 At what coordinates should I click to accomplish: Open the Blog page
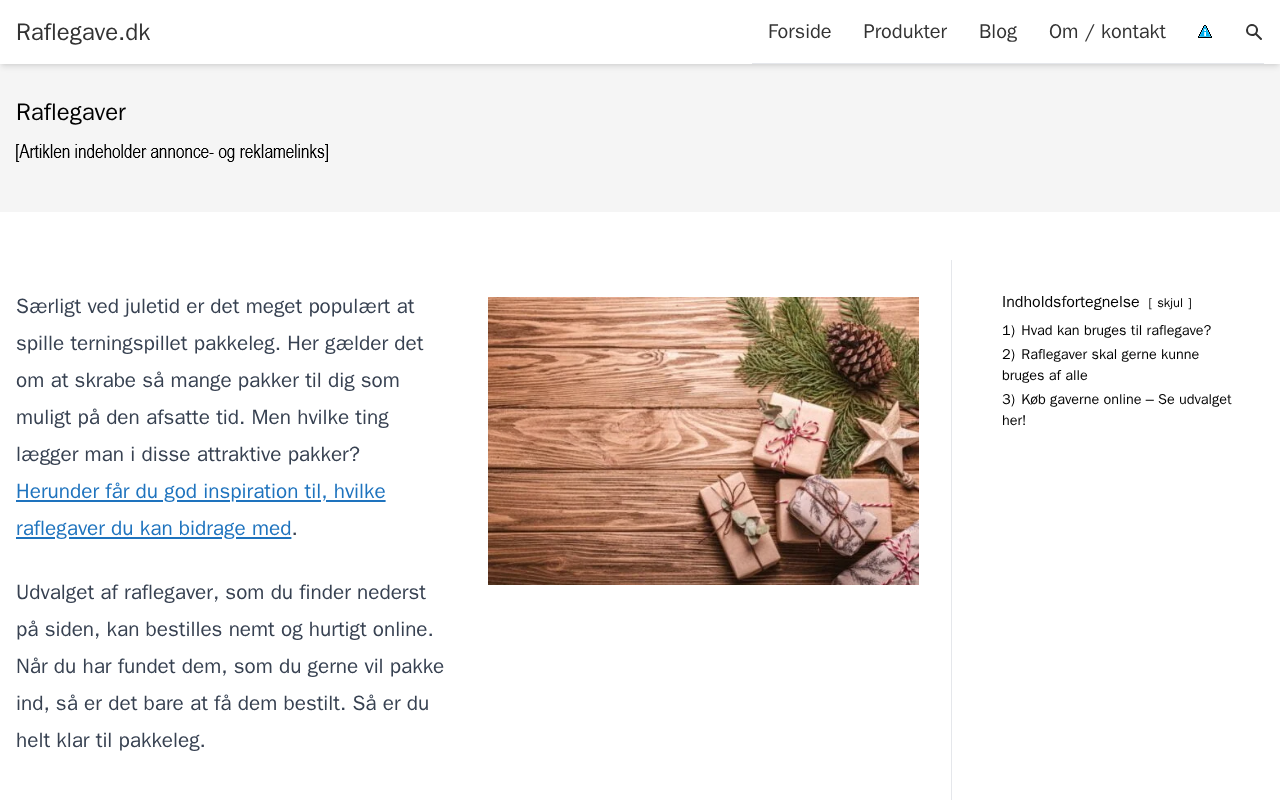pos(998,32)
